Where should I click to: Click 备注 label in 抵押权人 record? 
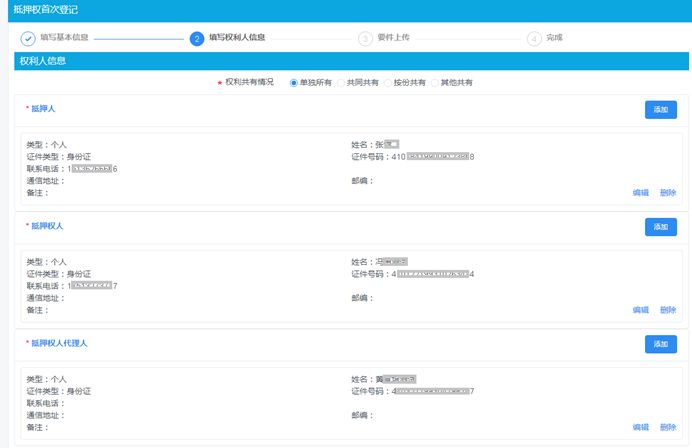(x=38, y=310)
